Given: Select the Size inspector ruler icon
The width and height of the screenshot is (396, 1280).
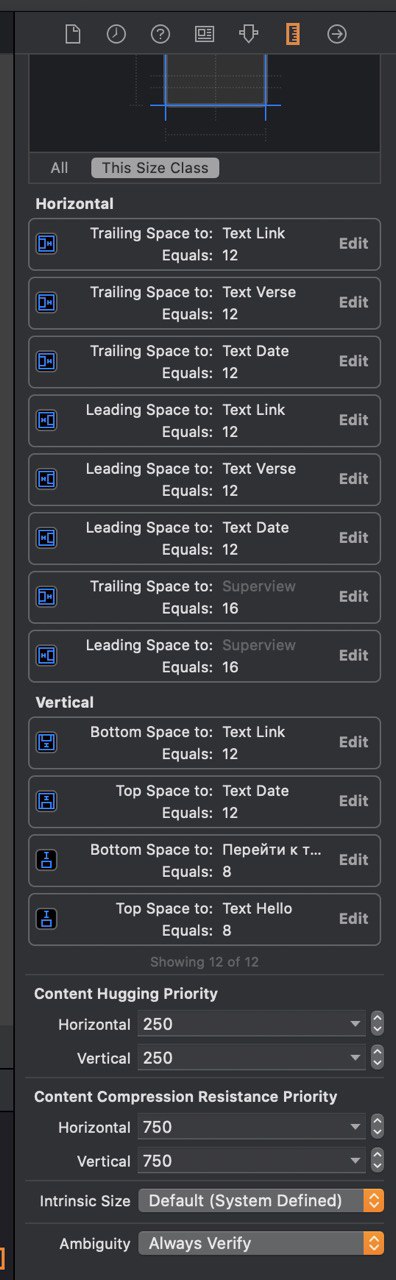Looking at the screenshot, I should [x=293, y=34].
